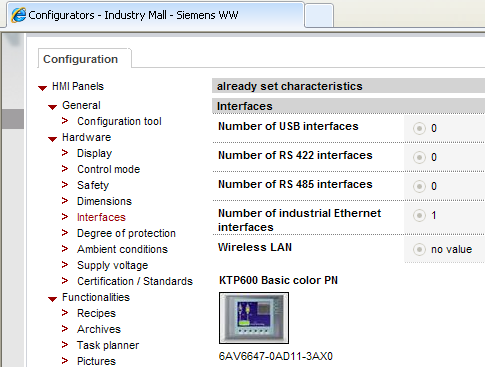Click the General tree label

tap(81, 105)
